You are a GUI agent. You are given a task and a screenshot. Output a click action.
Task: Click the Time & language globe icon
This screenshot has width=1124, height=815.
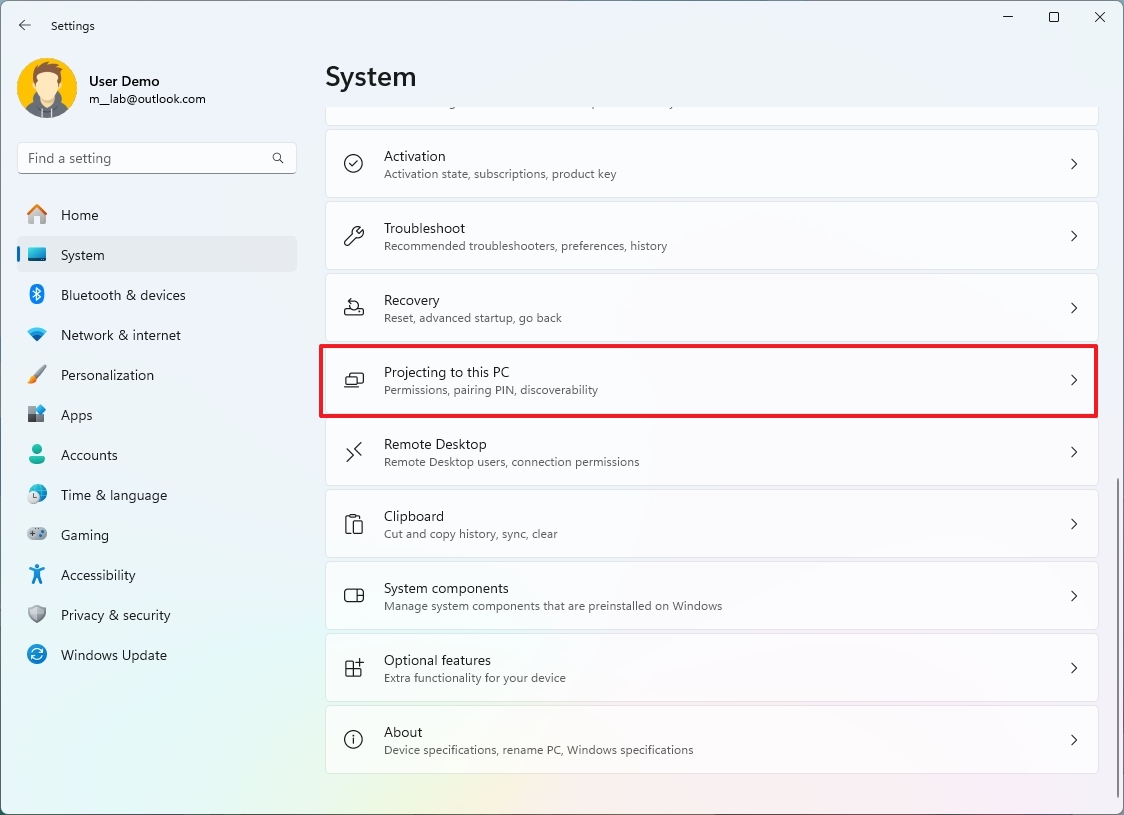pyautogui.click(x=37, y=495)
